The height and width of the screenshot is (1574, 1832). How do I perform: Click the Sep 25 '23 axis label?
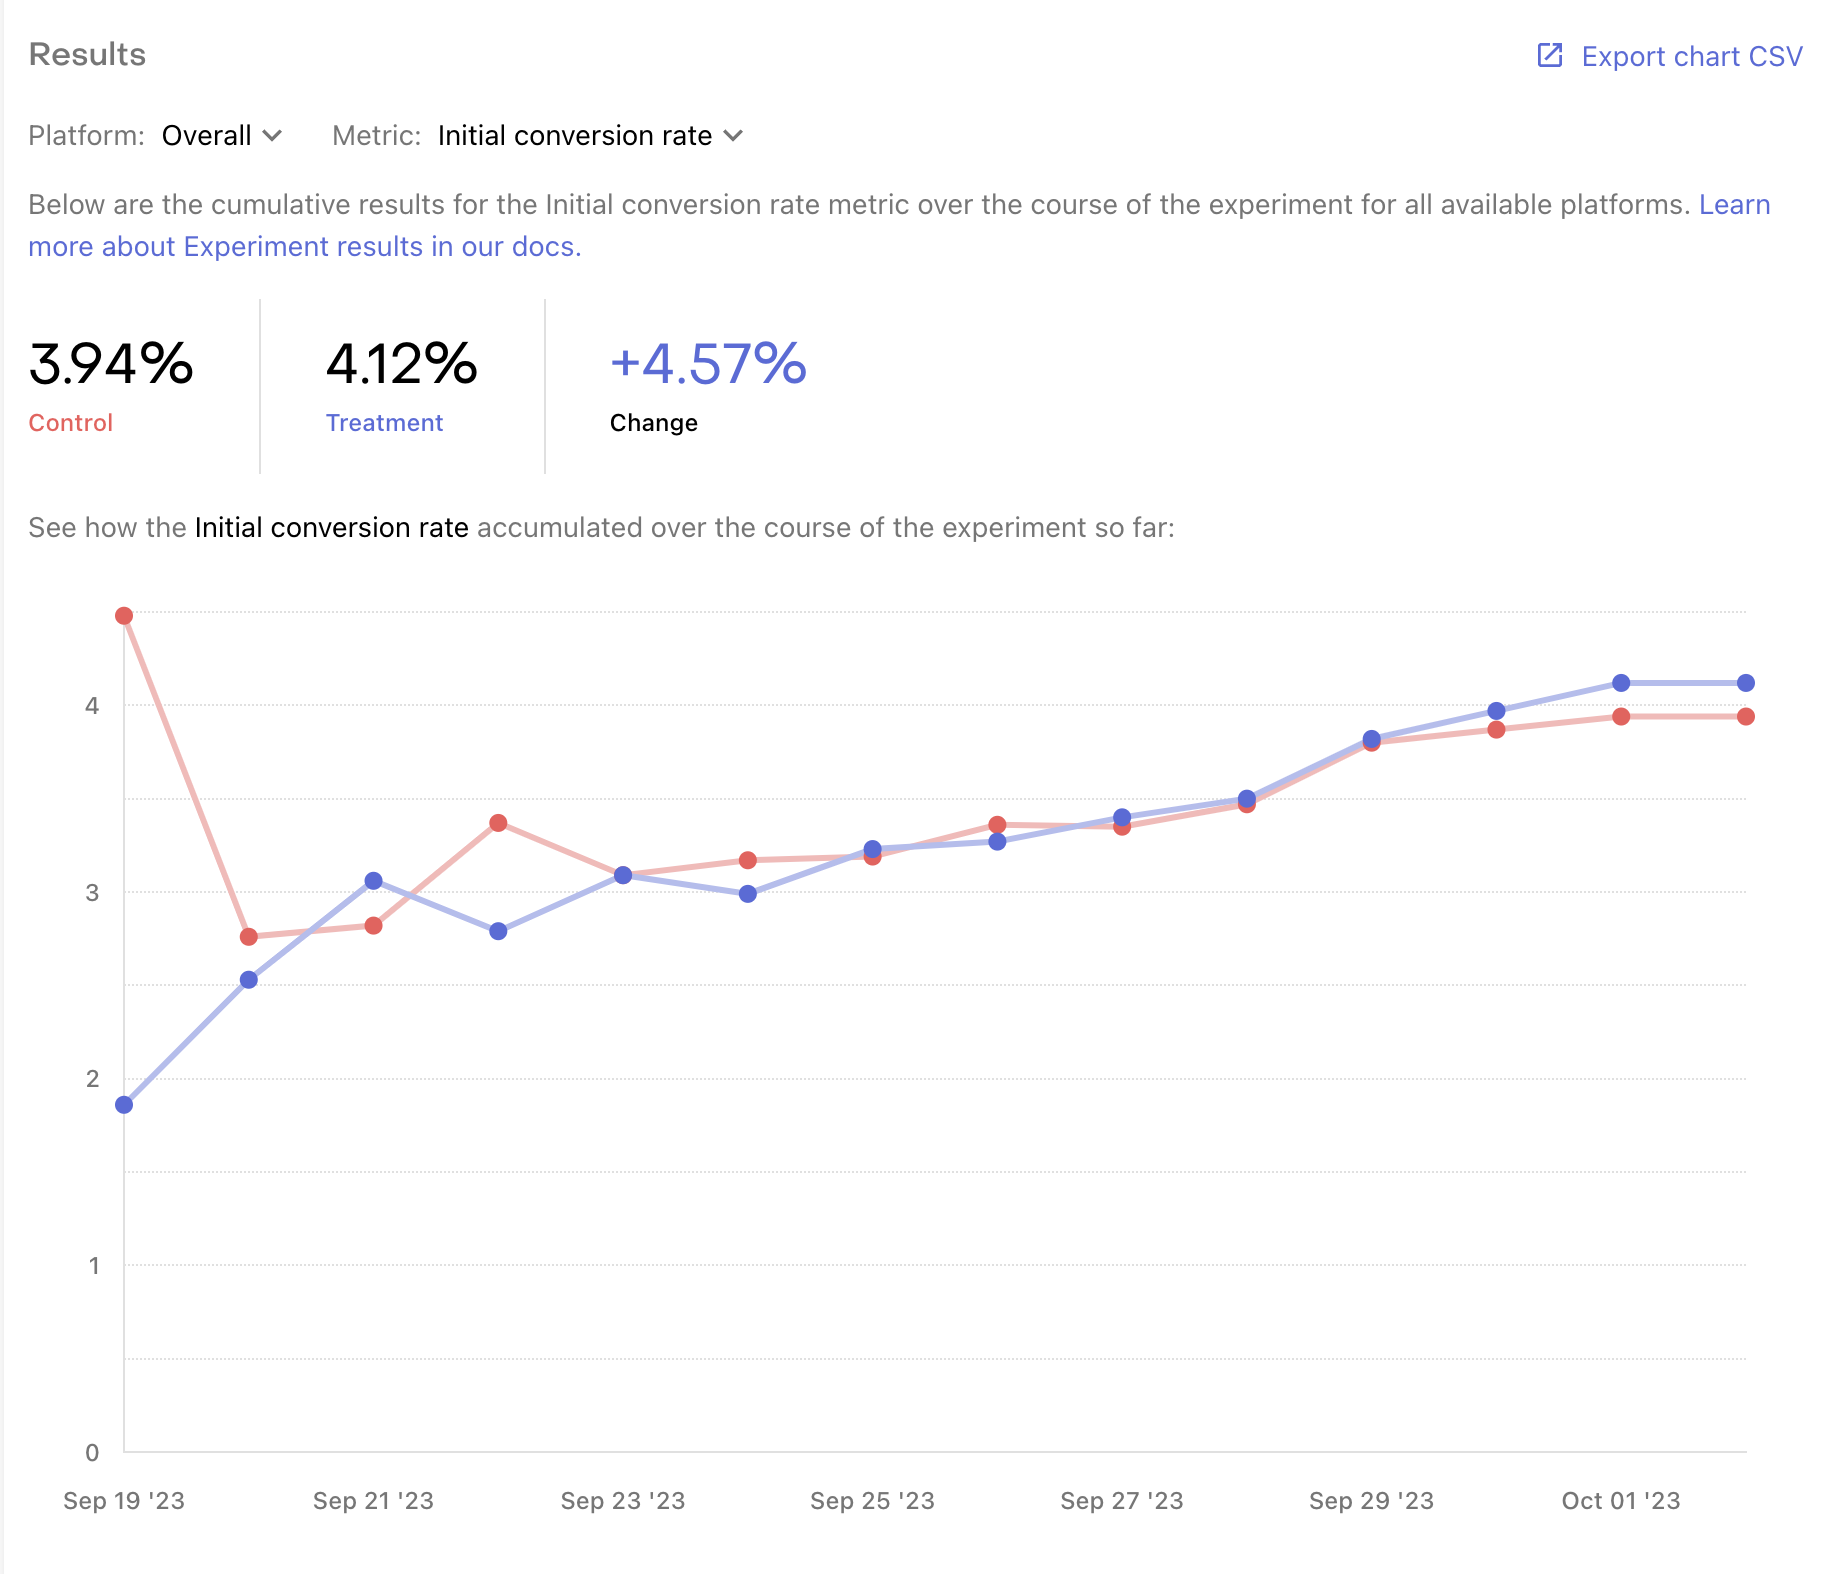click(x=872, y=1501)
